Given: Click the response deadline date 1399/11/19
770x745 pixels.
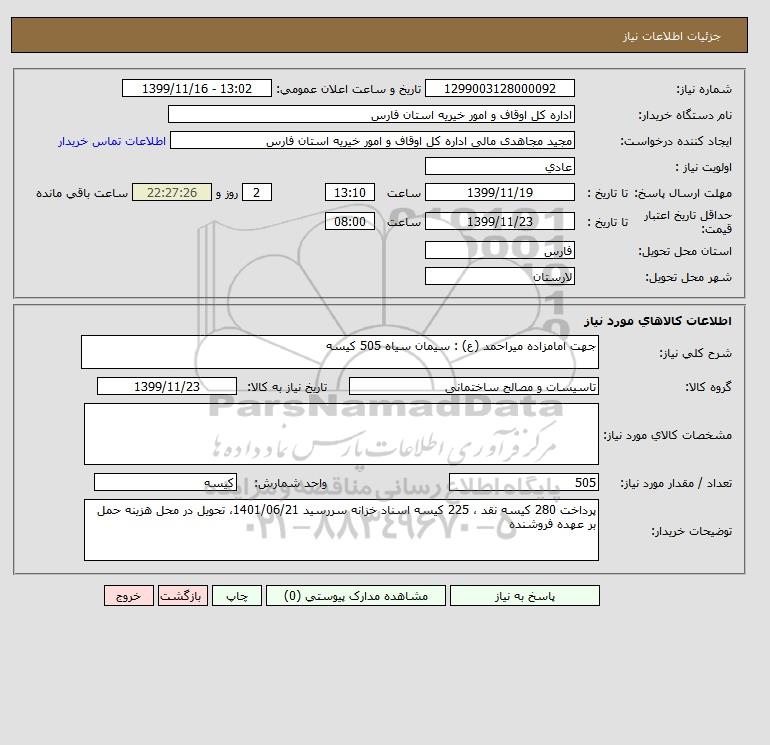Looking at the screenshot, I should 499,193.
